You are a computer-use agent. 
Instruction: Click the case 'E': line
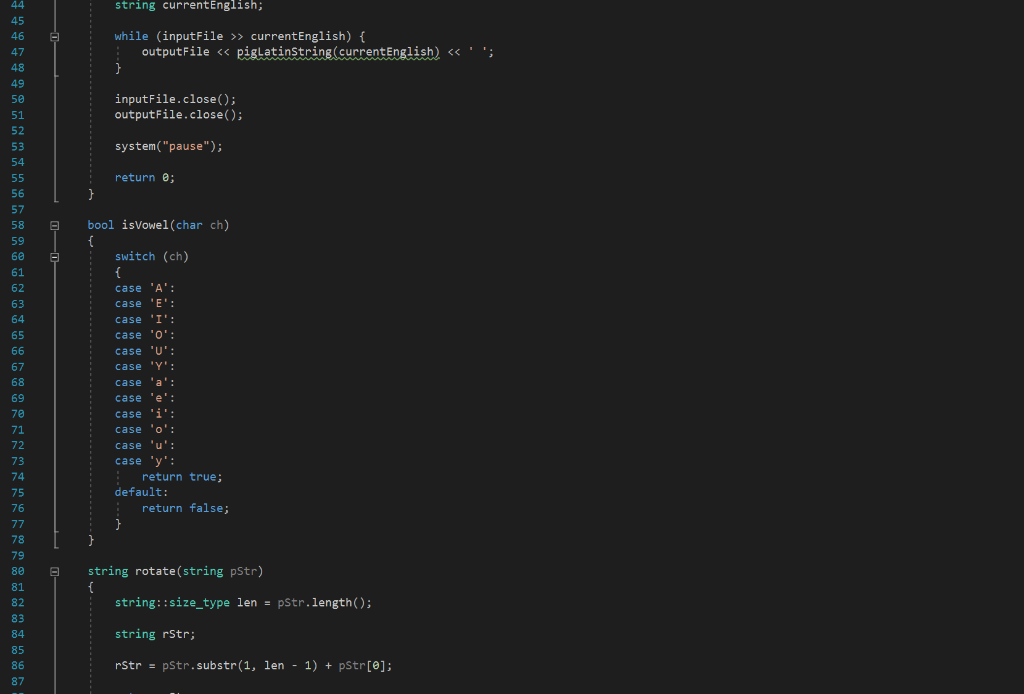tap(144, 304)
